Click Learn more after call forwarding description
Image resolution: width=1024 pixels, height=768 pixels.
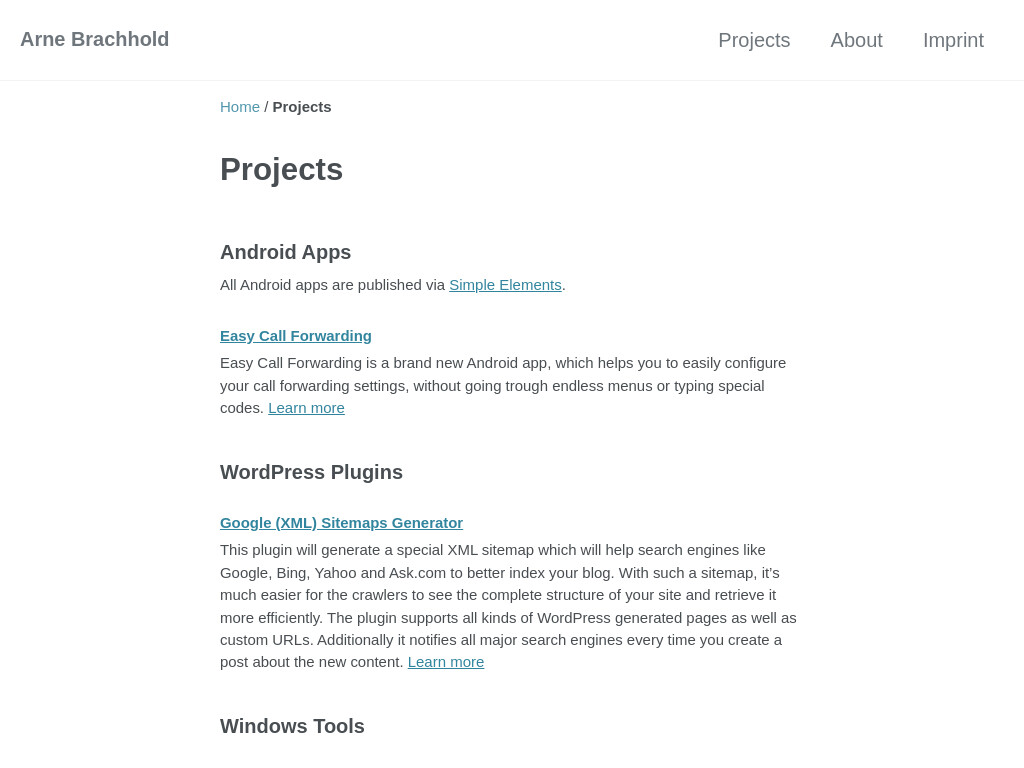pos(306,408)
